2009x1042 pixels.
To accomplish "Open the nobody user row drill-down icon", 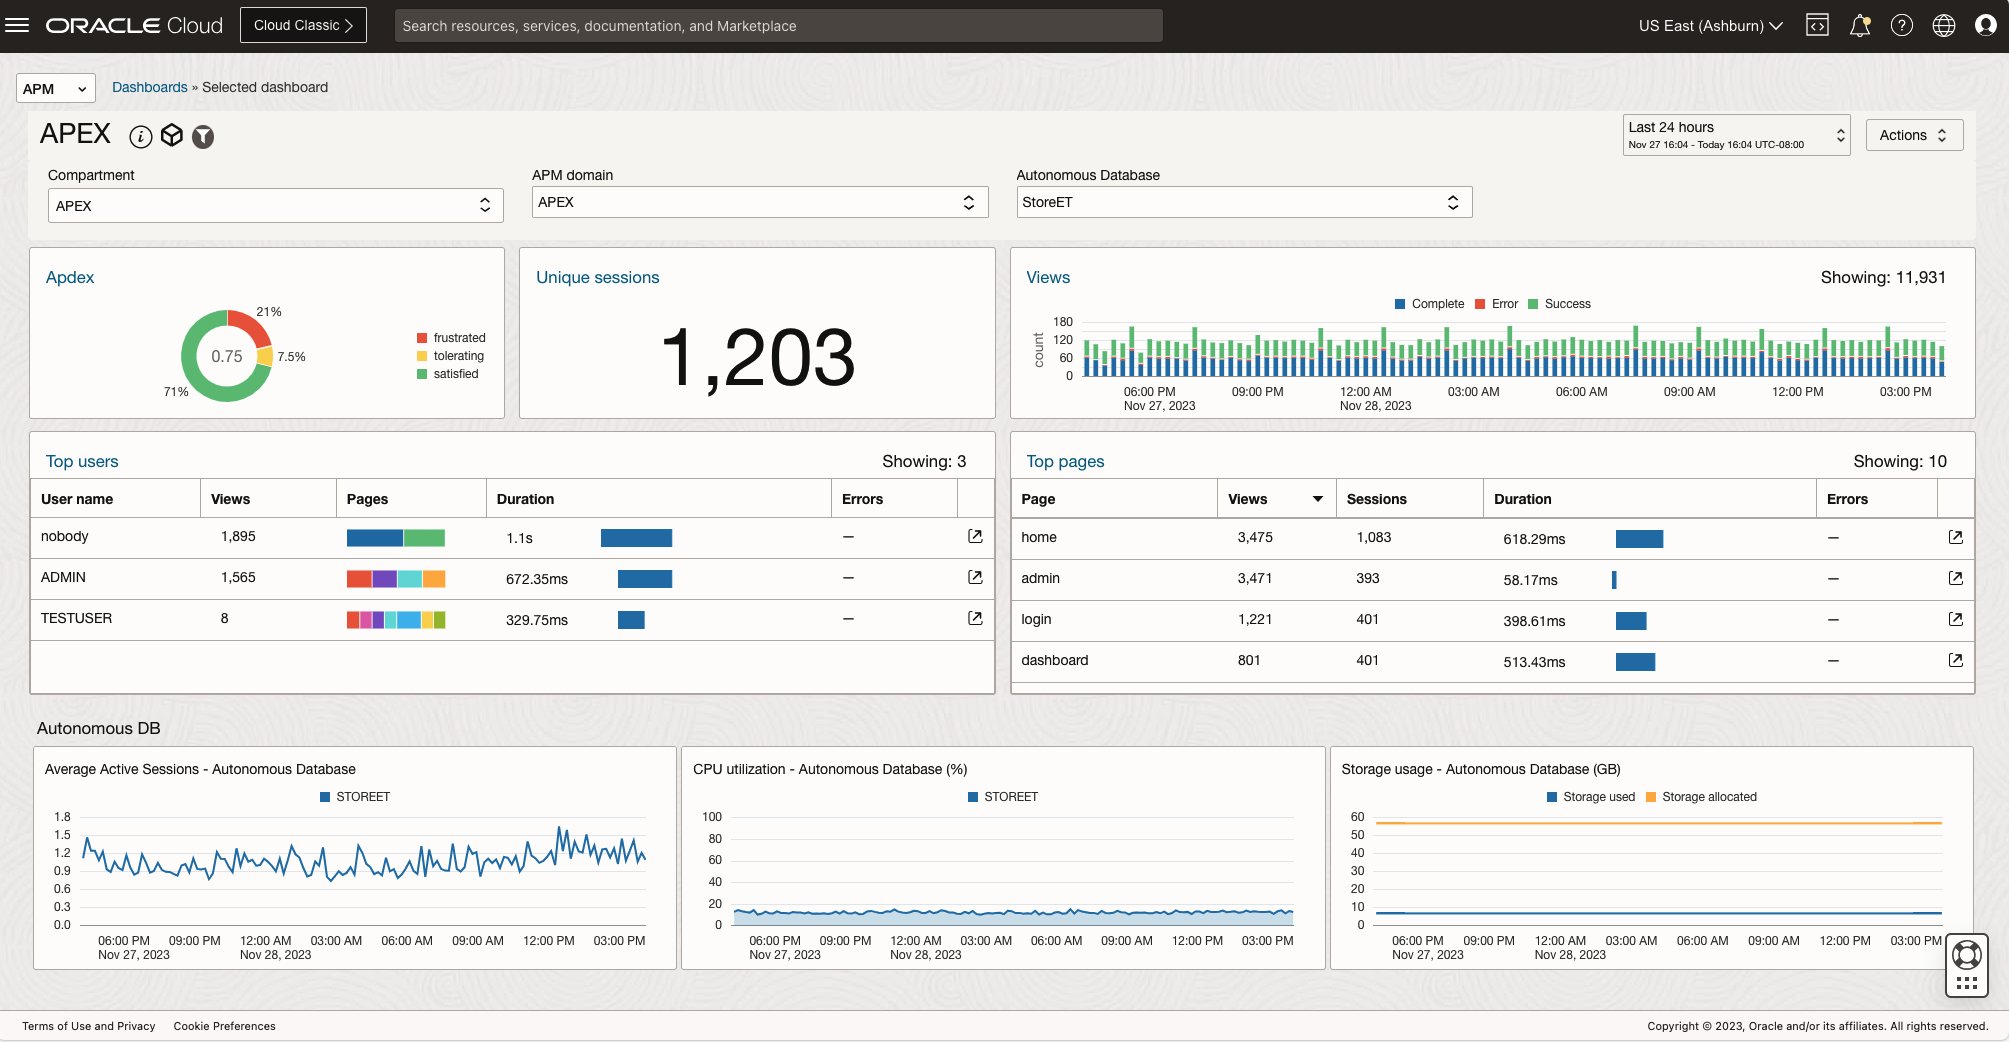I will pyautogui.click(x=975, y=536).
